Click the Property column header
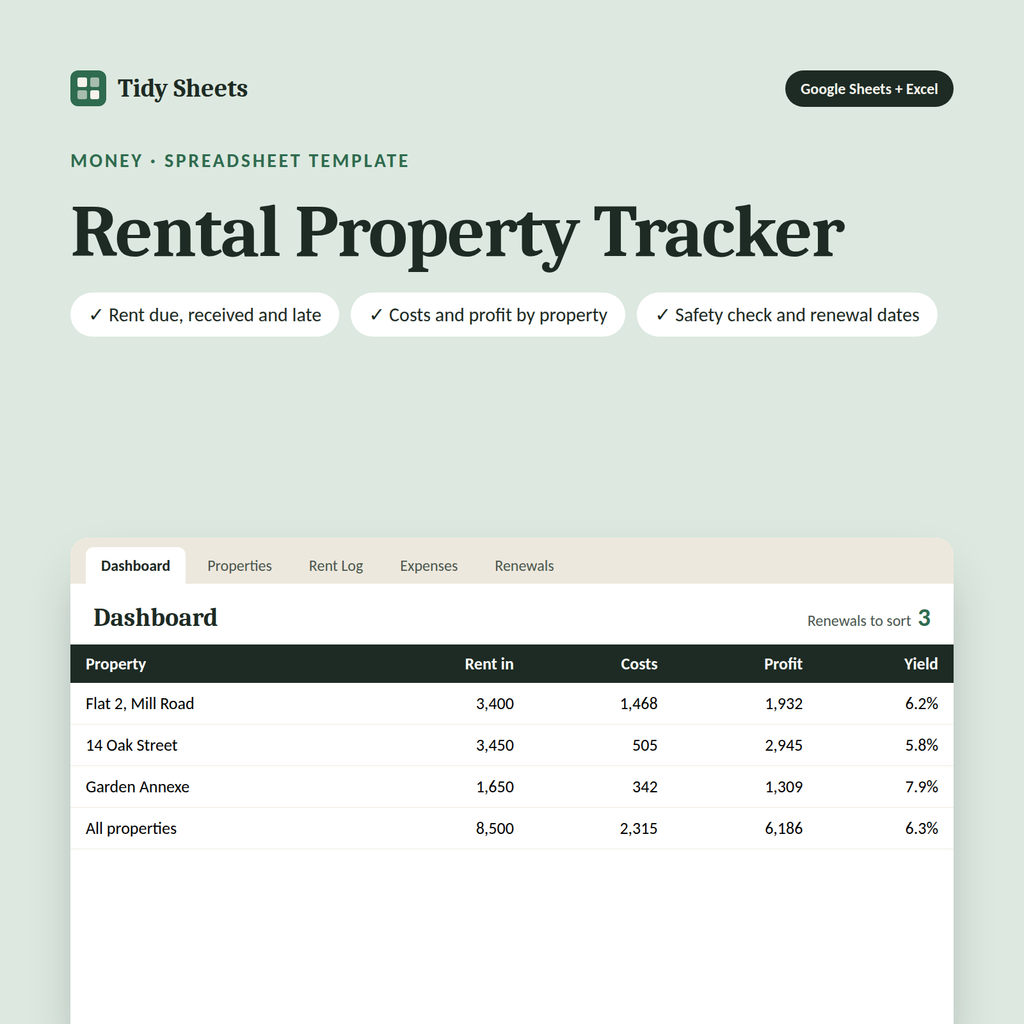This screenshot has width=1024, height=1024. point(116,664)
